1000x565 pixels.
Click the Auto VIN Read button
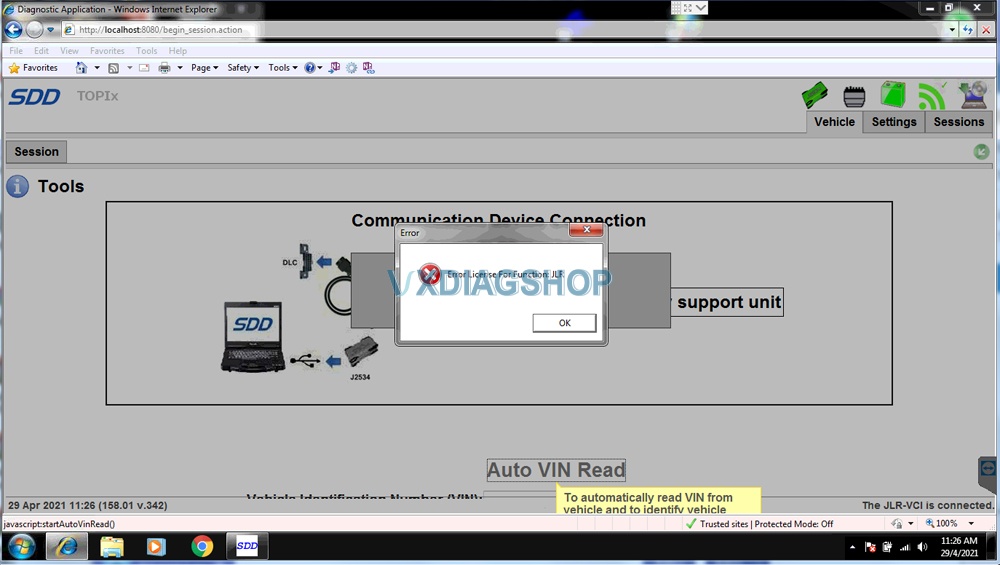[x=556, y=470]
